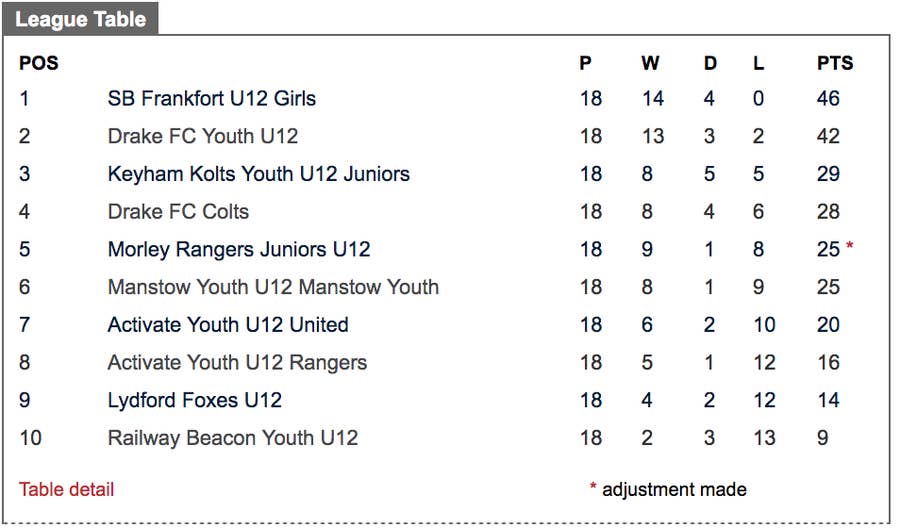Select Activate Youth U12 Rangers

click(237, 362)
